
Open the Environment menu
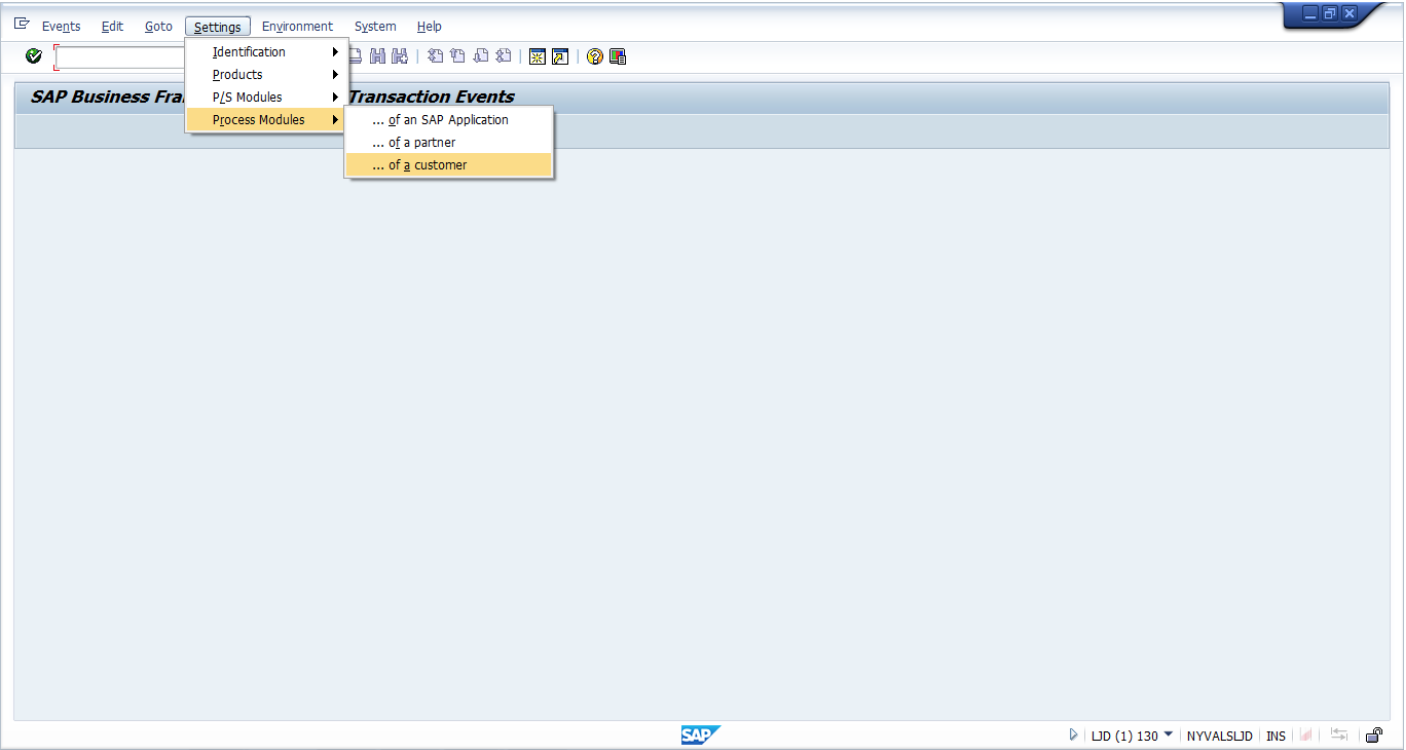click(x=297, y=26)
